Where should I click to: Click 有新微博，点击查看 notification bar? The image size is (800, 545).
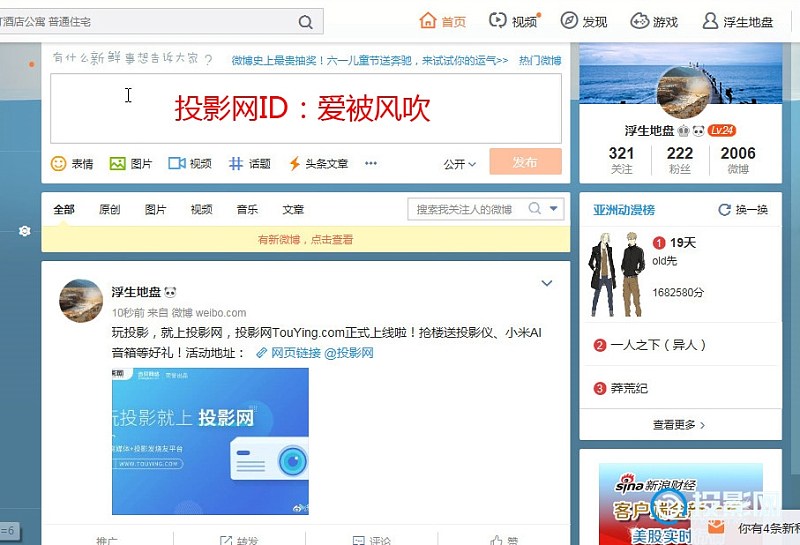306,239
